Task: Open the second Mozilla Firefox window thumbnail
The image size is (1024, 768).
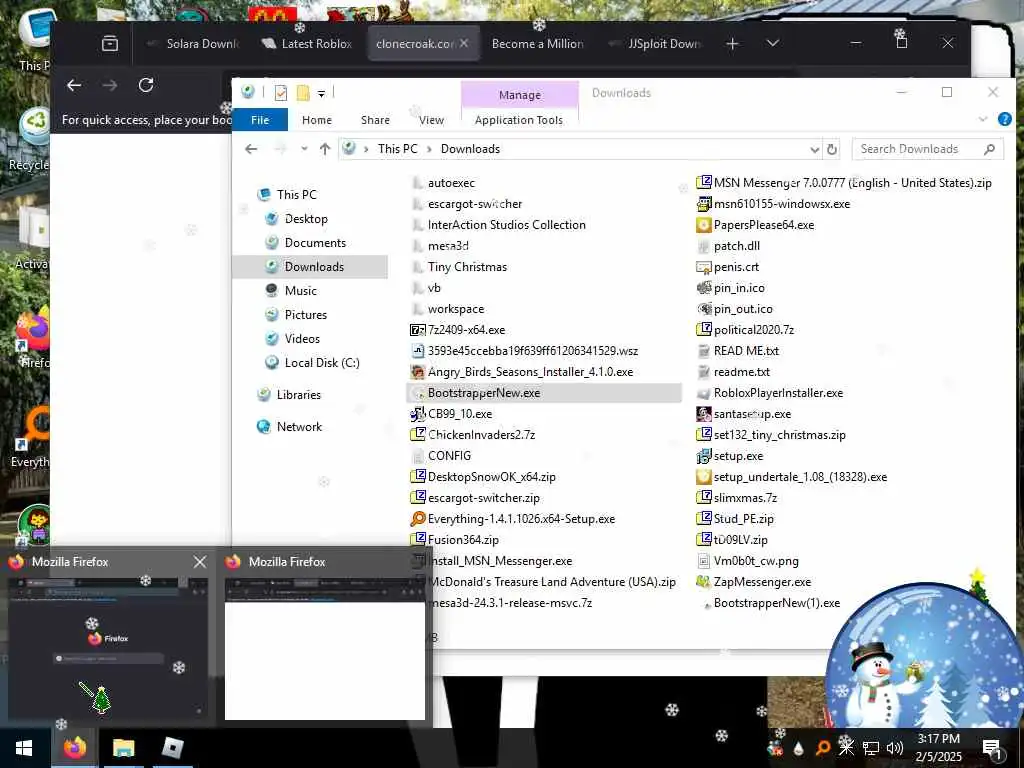Action: [325, 648]
